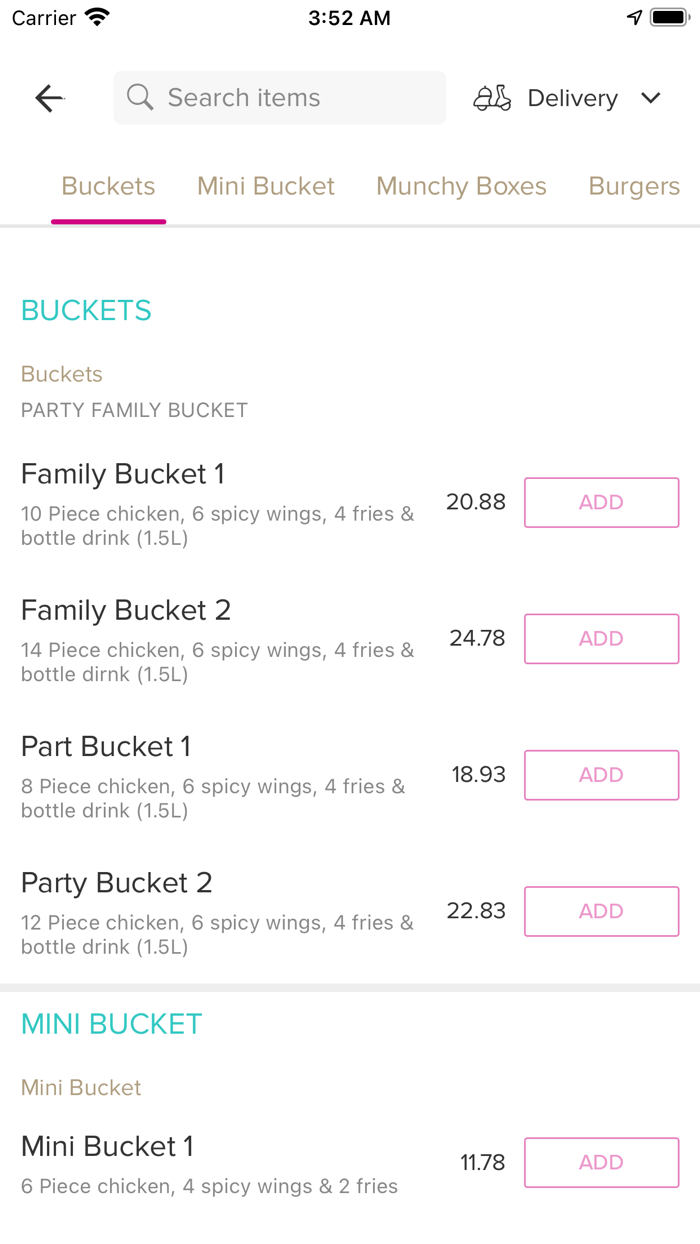Open the Party Bucket 2 item title
Image resolution: width=700 pixels, height=1244 pixels.
click(x=117, y=883)
